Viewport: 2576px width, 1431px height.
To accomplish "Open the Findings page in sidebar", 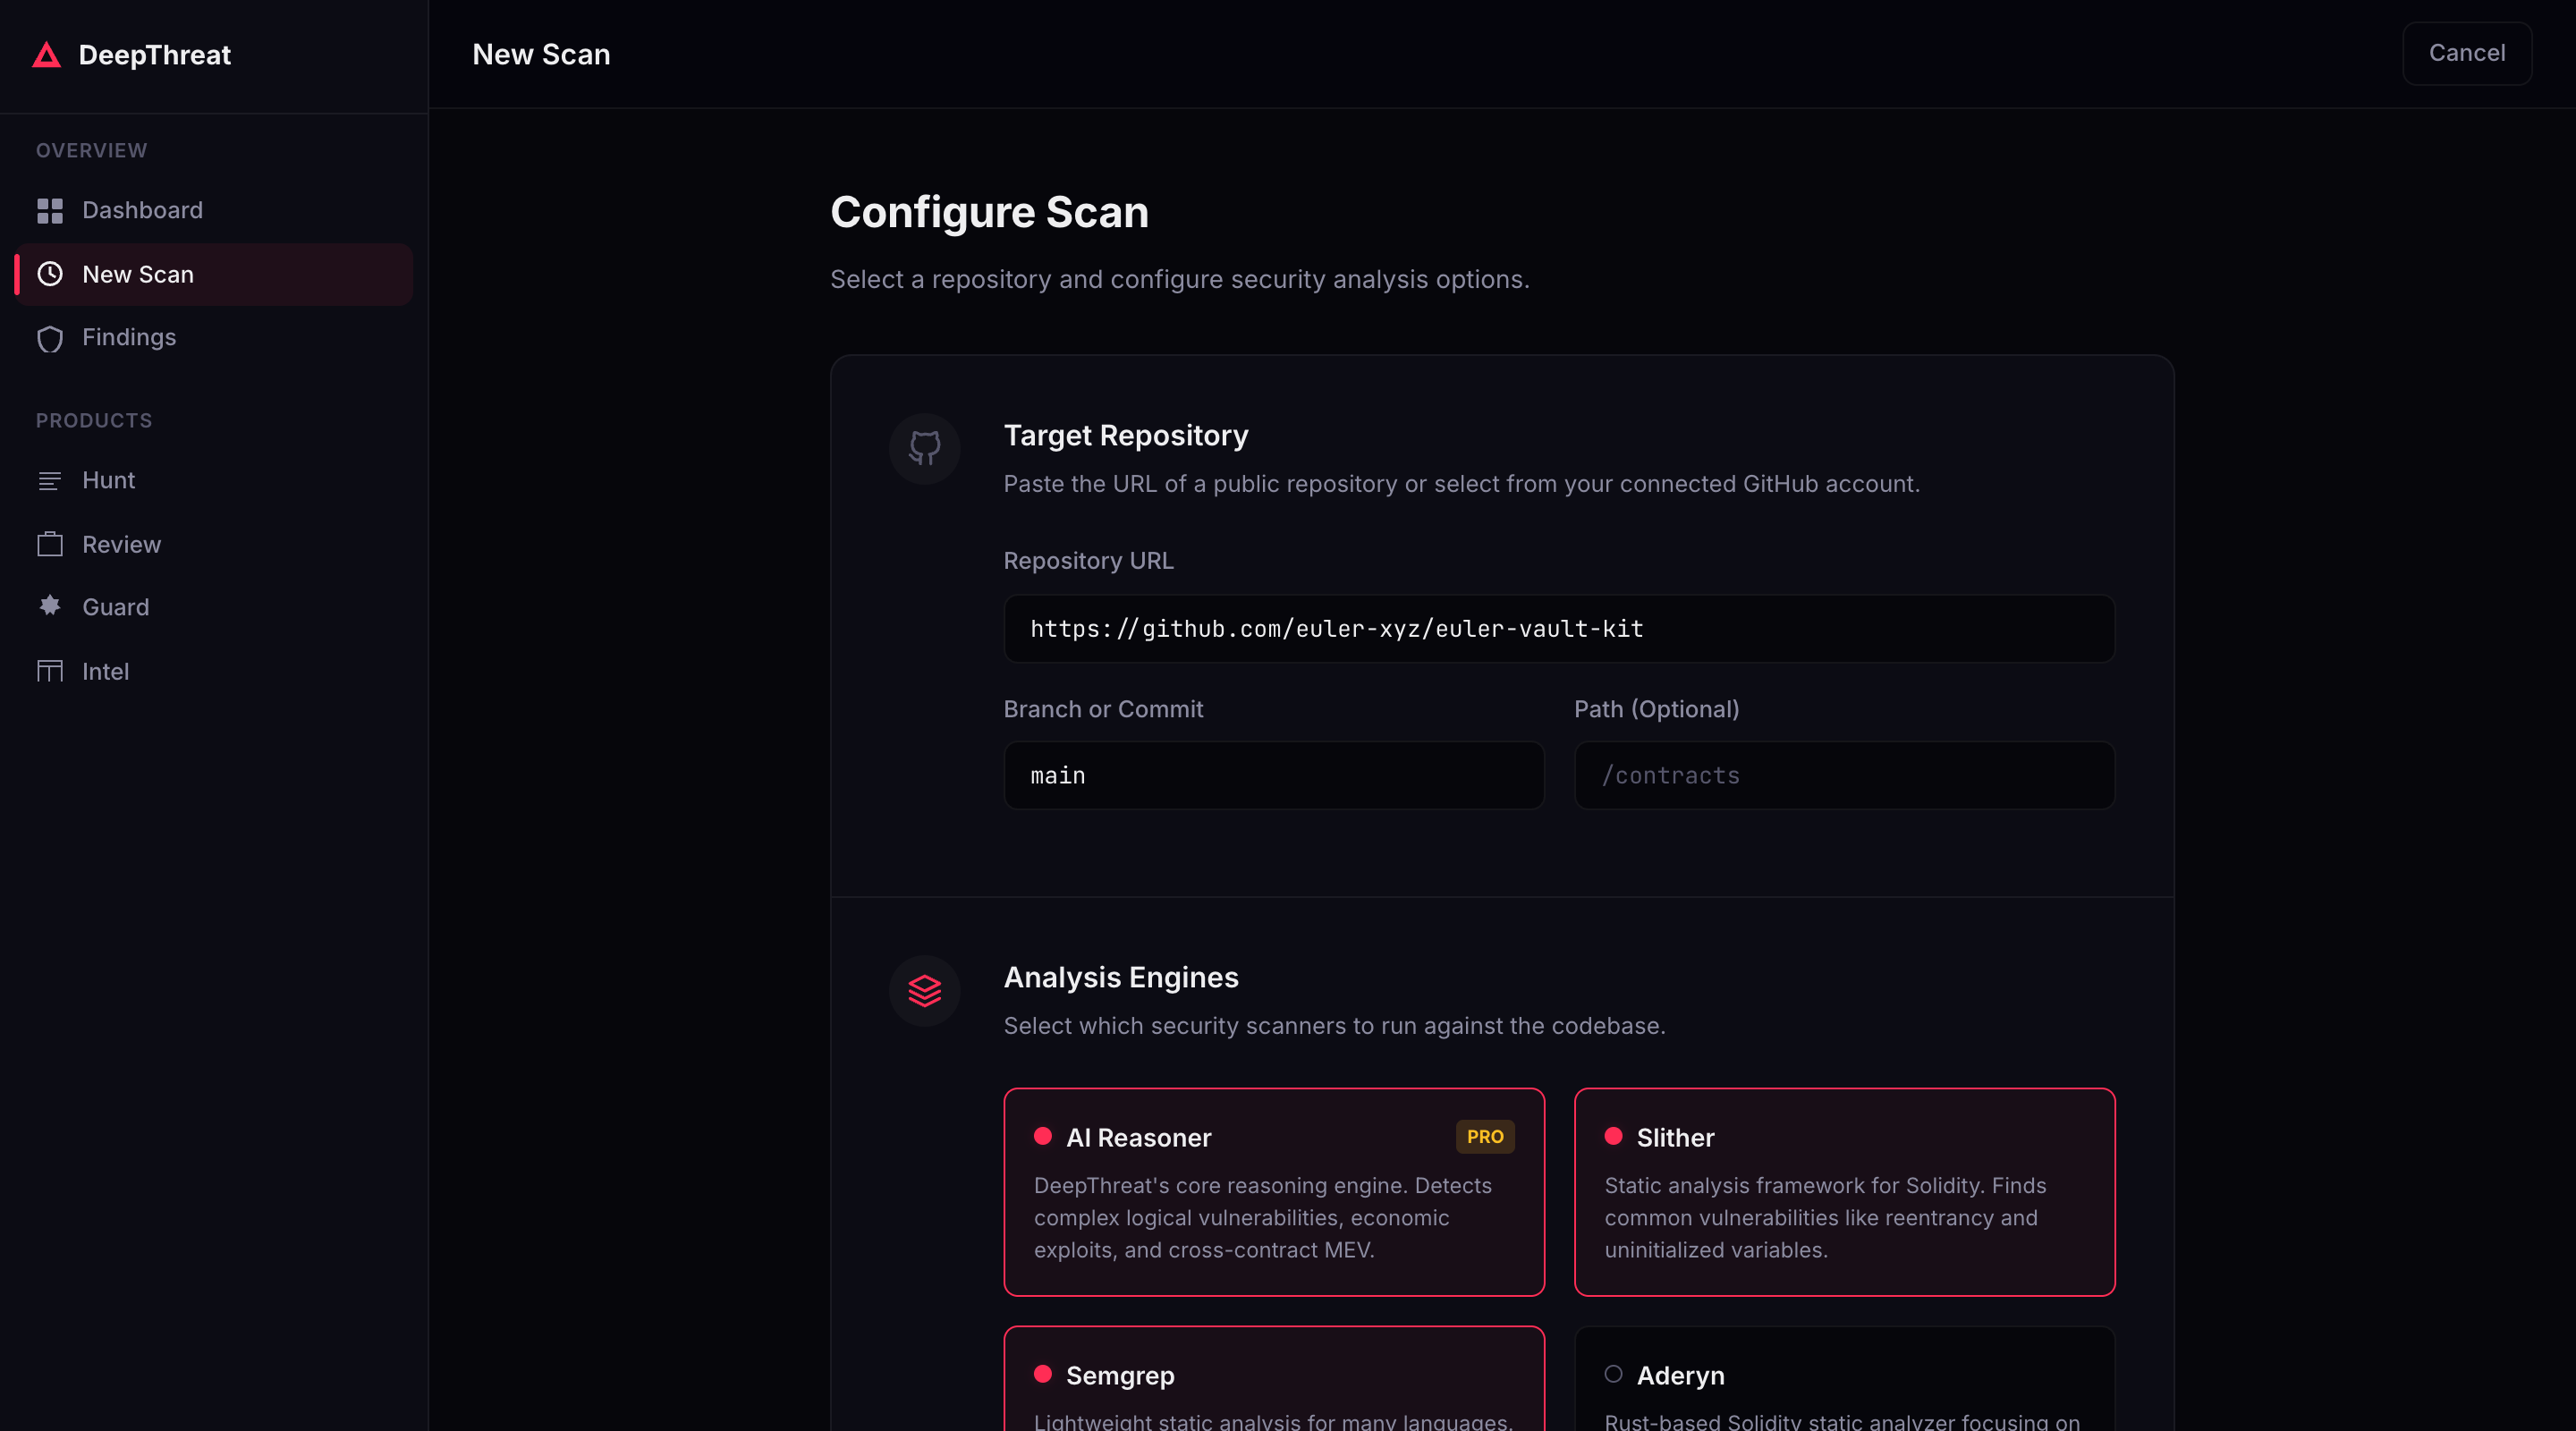I will tap(129, 338).
